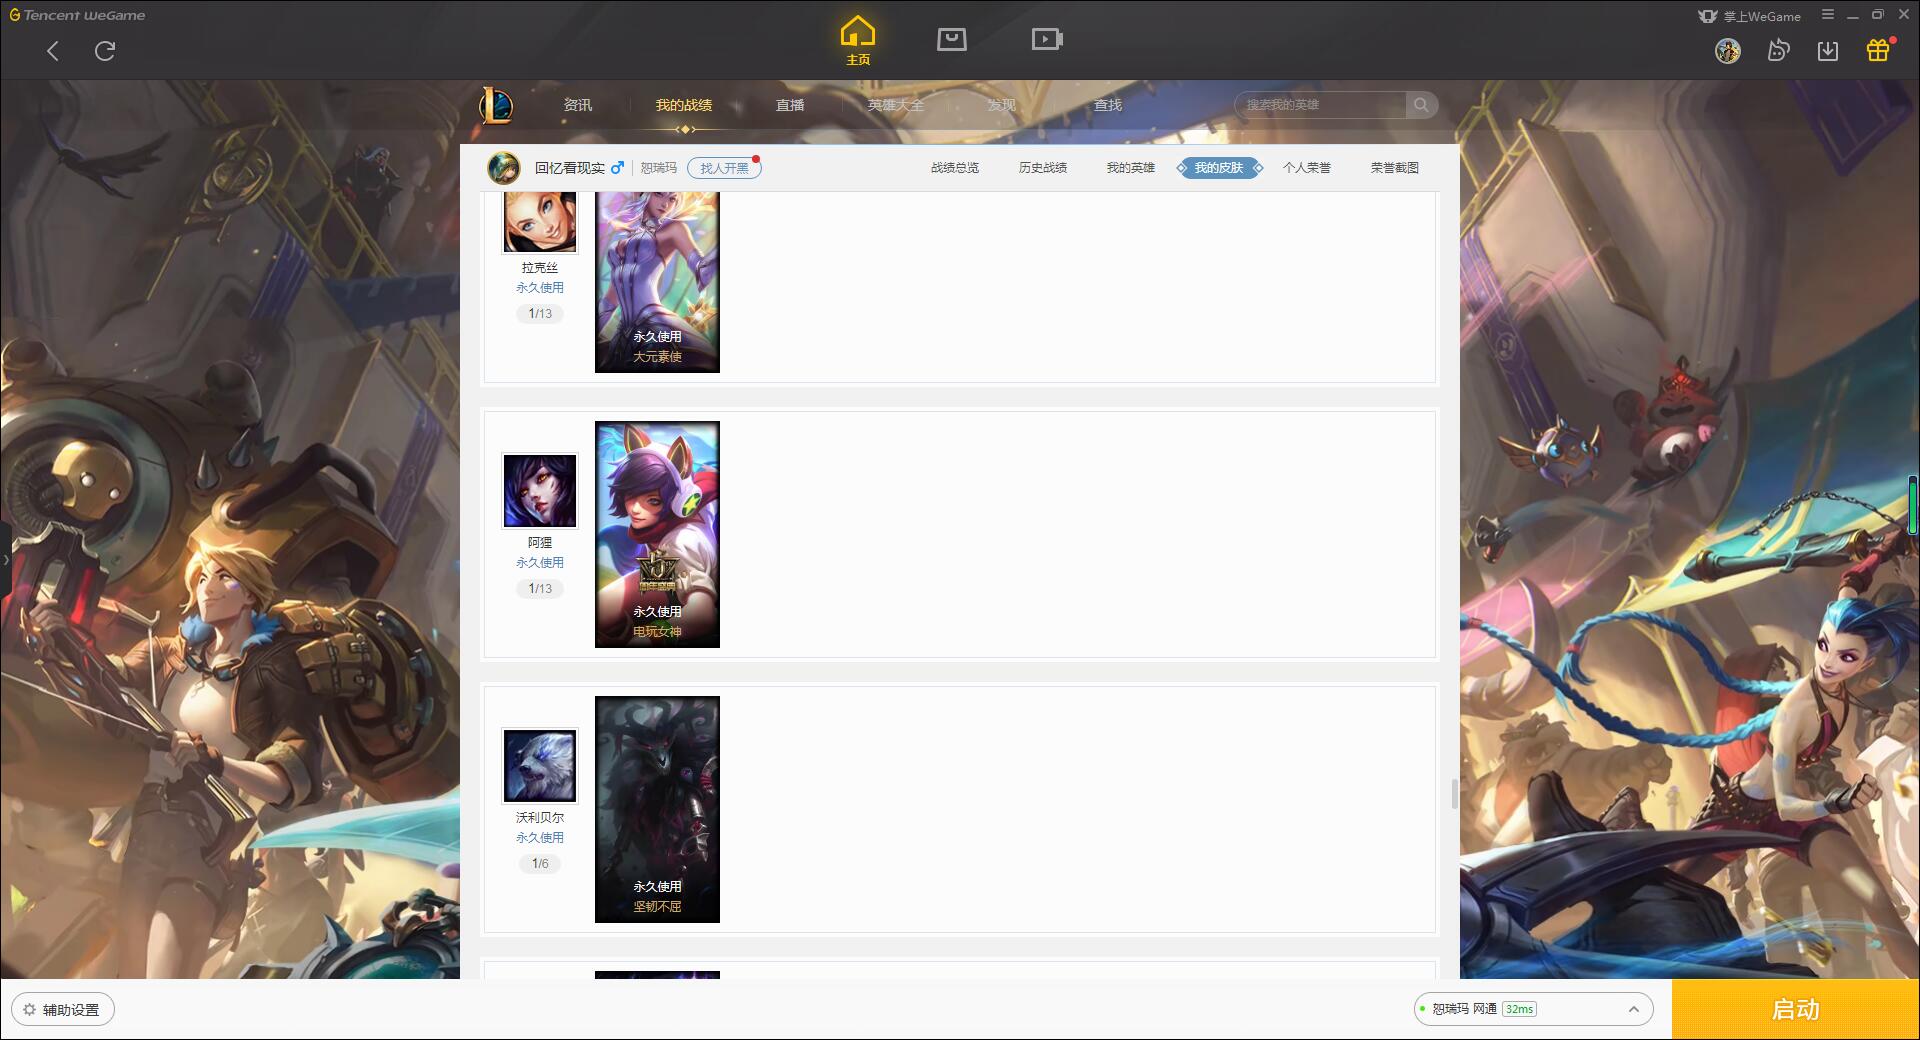Image resolution: width=1920 pixels, height=1040 pixels.
Task: Open the download manager icon
Action: coord(1827,51)
